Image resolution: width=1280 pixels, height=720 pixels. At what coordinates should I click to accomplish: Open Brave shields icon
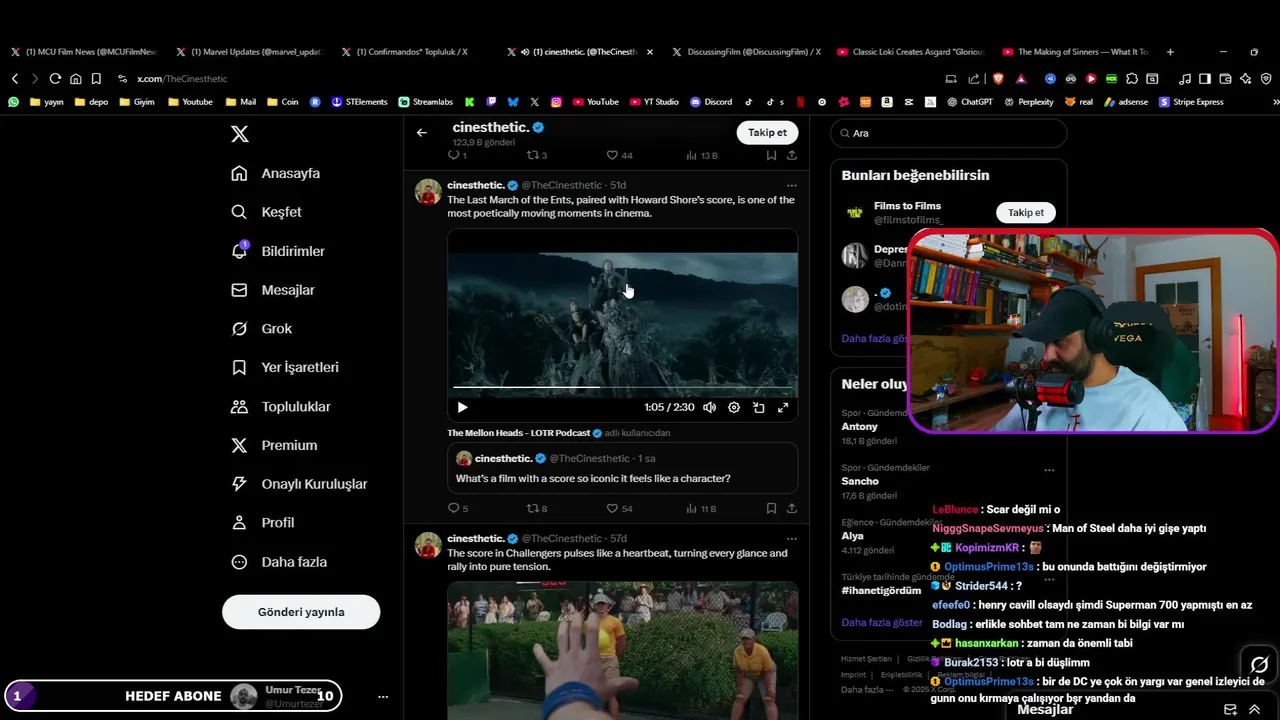pyautogui.click(x=998, y=79)
